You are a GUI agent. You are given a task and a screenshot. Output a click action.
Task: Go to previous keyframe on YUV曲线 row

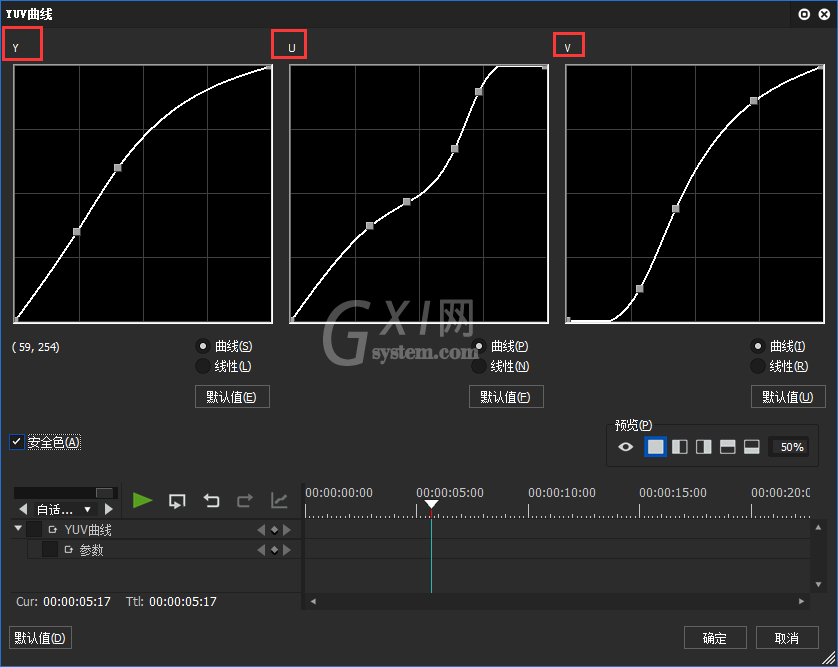pyautogui.click(x=261, y=530)
